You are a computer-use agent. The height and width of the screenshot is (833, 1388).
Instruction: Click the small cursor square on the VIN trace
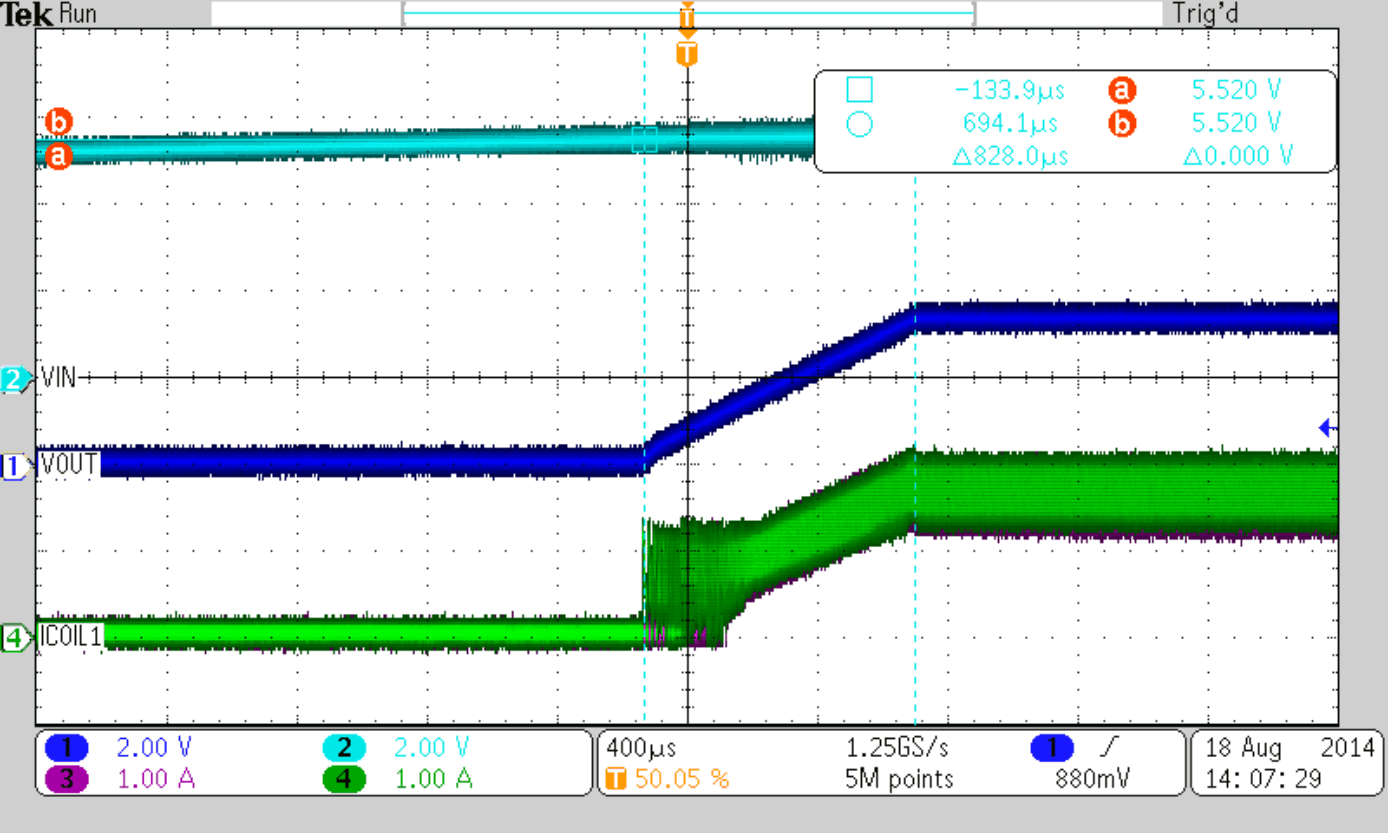click(x=645, y=140)
